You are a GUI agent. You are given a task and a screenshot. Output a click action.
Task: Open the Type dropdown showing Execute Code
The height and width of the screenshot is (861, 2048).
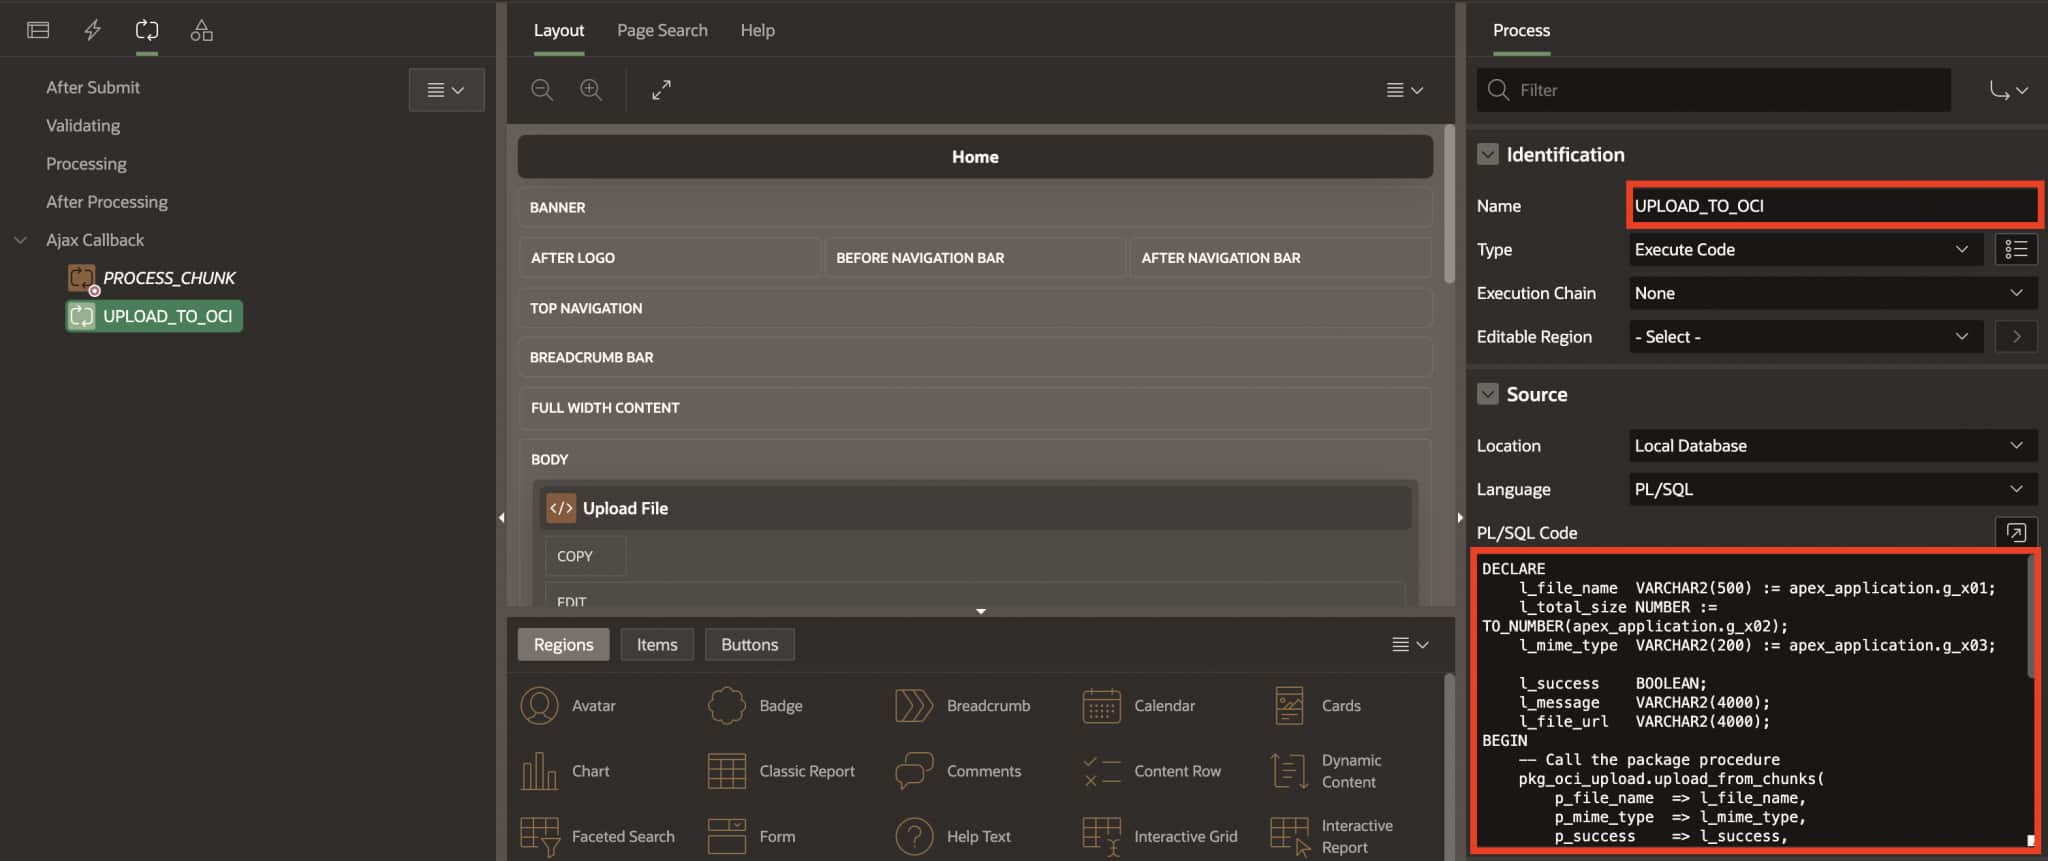click(1805, 249)
